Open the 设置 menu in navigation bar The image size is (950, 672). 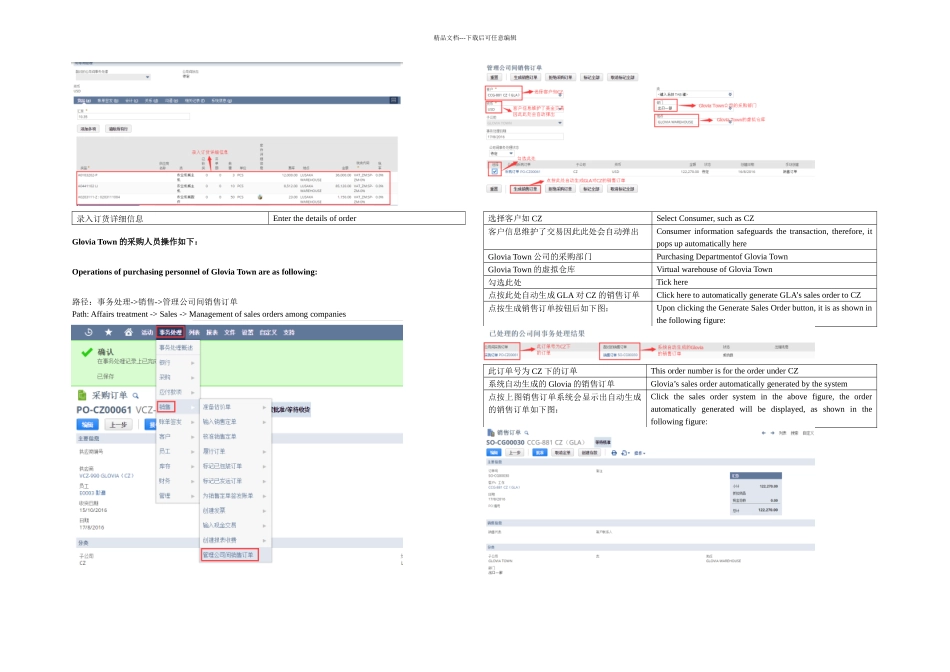[x=247, y=333]
